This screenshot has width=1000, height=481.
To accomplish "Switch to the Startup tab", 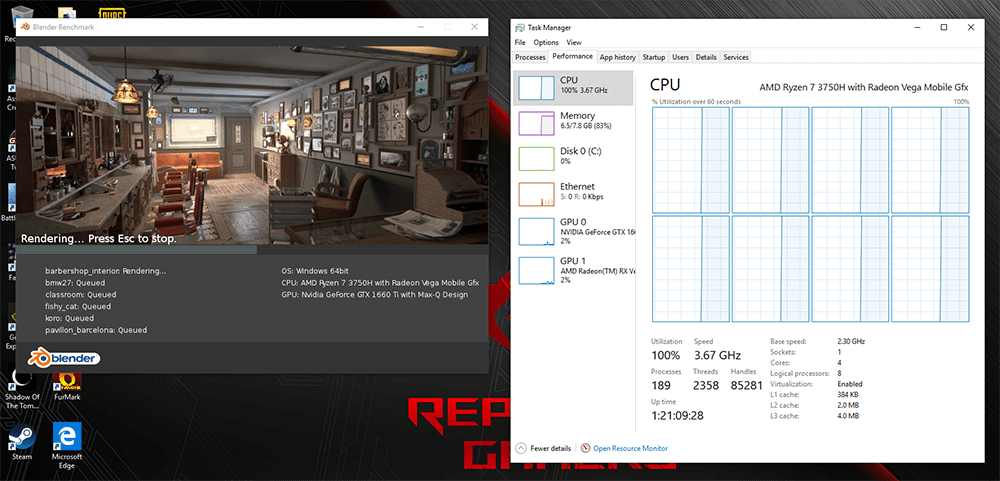I will point(654,57).
